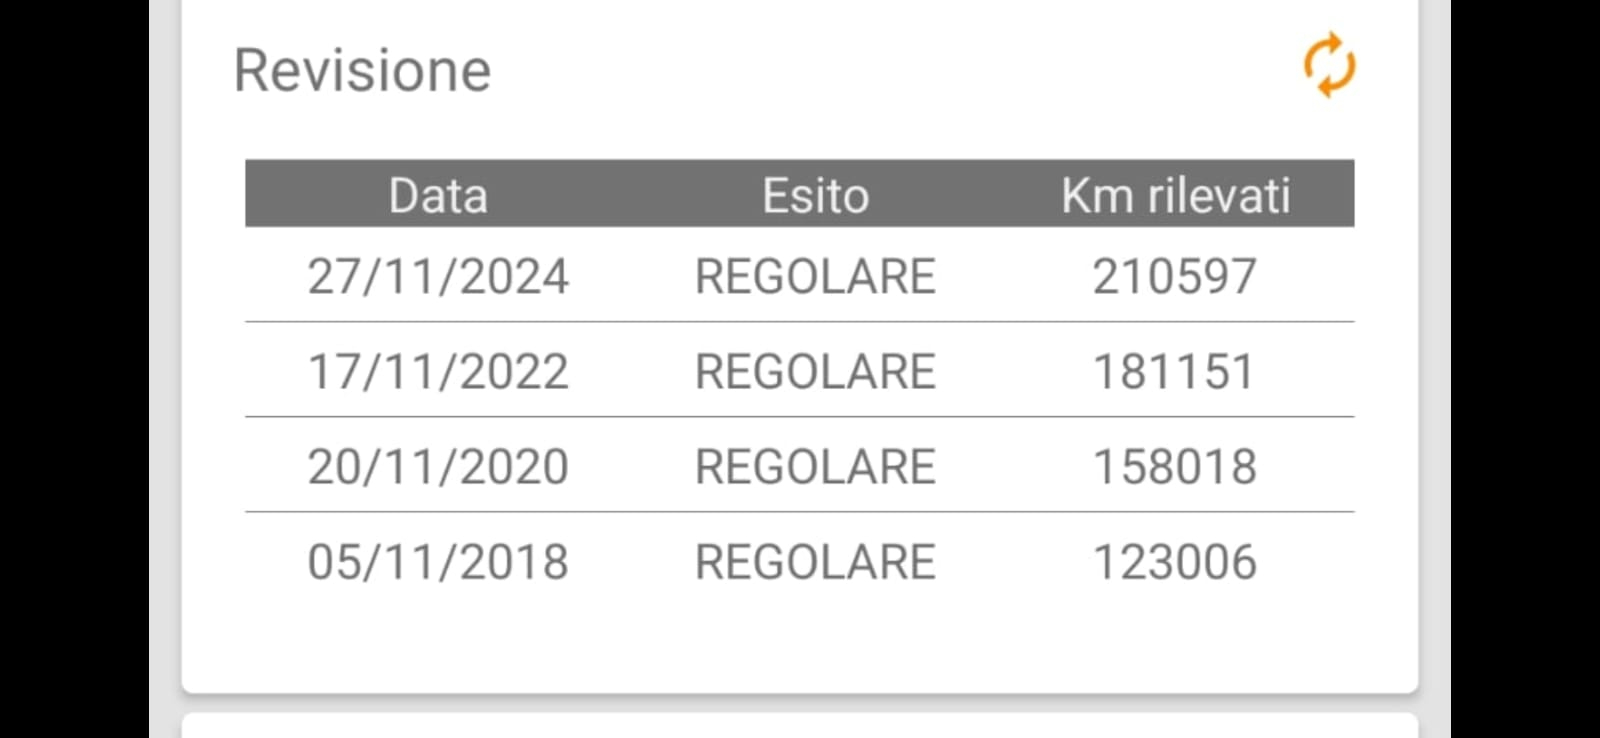Open the 17/11/2022 date cell
1600x738 pixels.
coord(438,372)
